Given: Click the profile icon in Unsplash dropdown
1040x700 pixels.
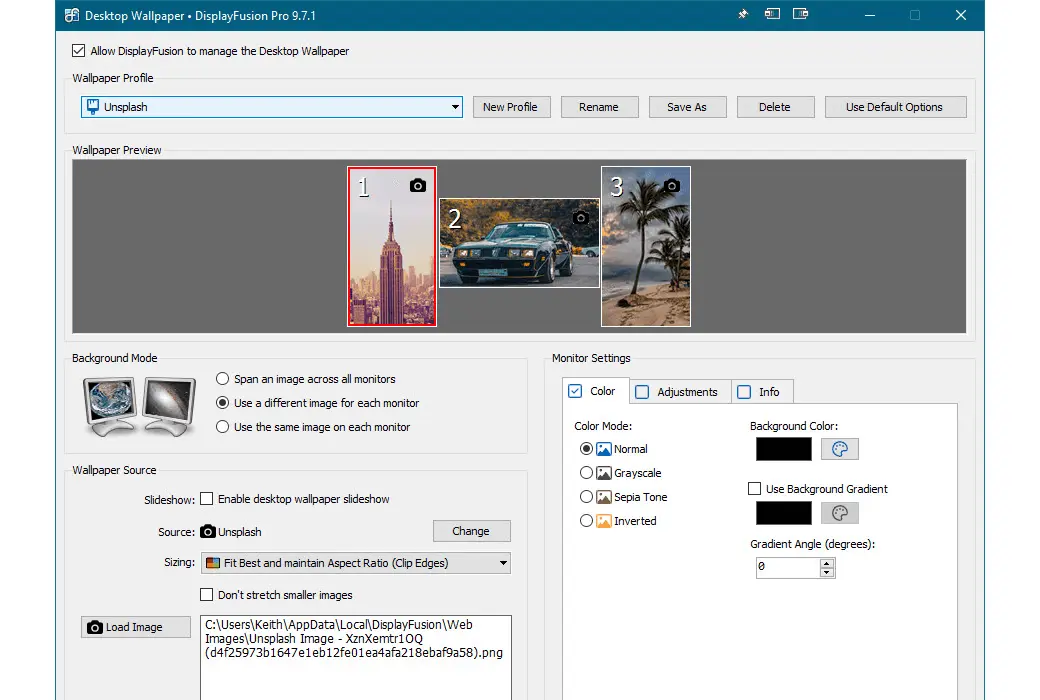Looking at the screenshot, I should coord(93,106).
